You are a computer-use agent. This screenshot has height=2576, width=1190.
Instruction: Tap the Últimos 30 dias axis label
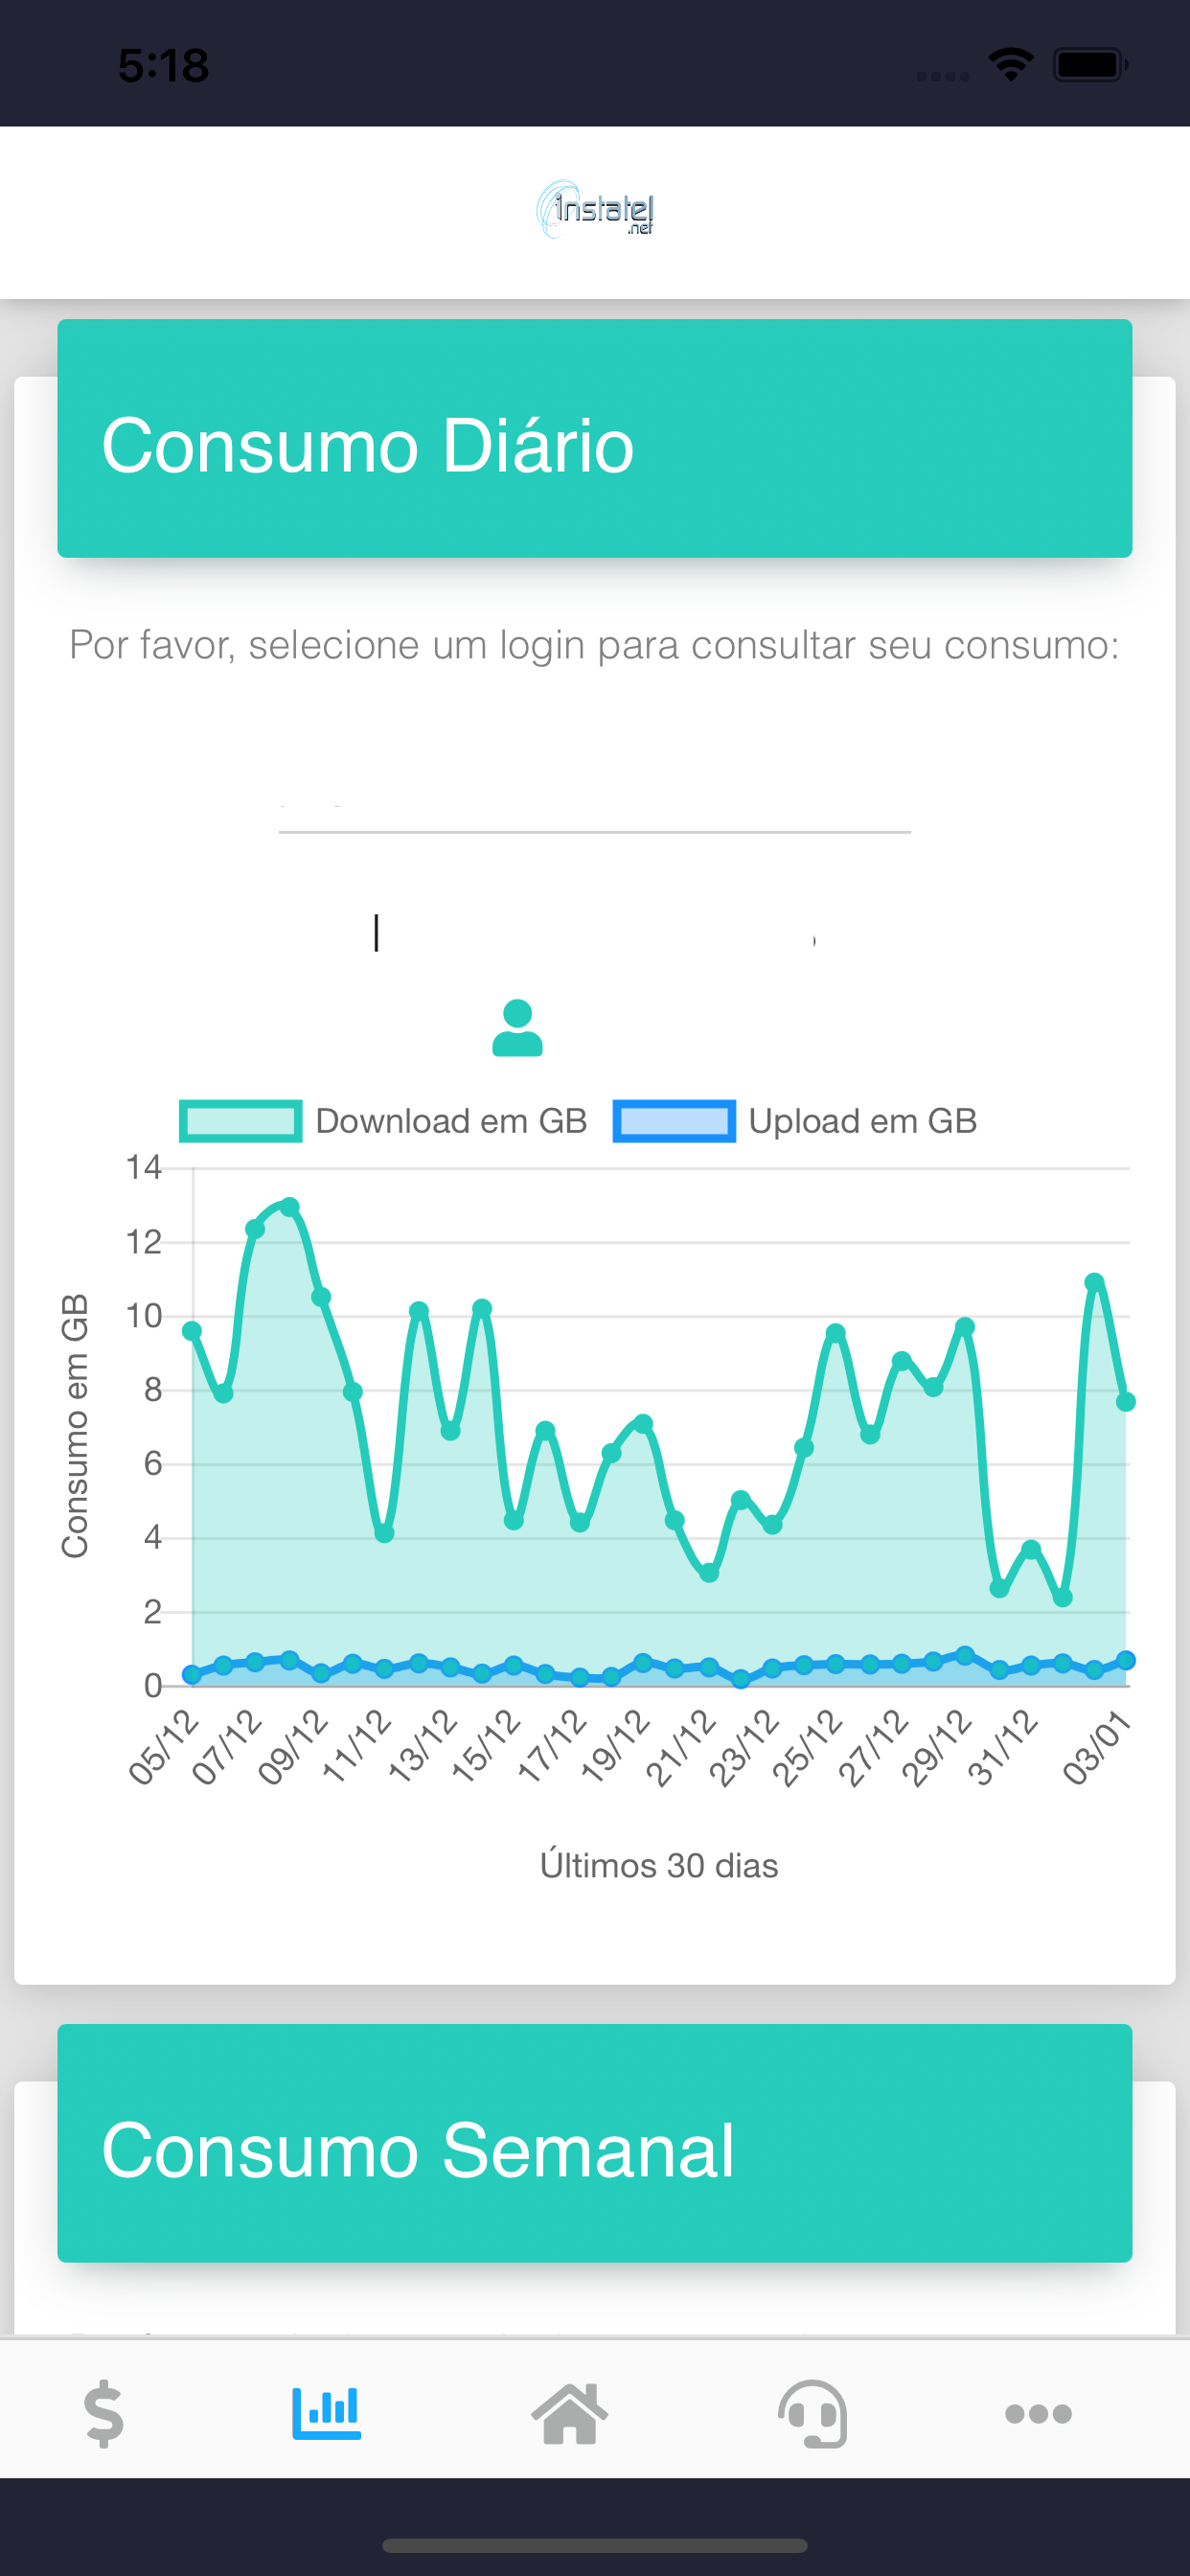click(659, 1866)
